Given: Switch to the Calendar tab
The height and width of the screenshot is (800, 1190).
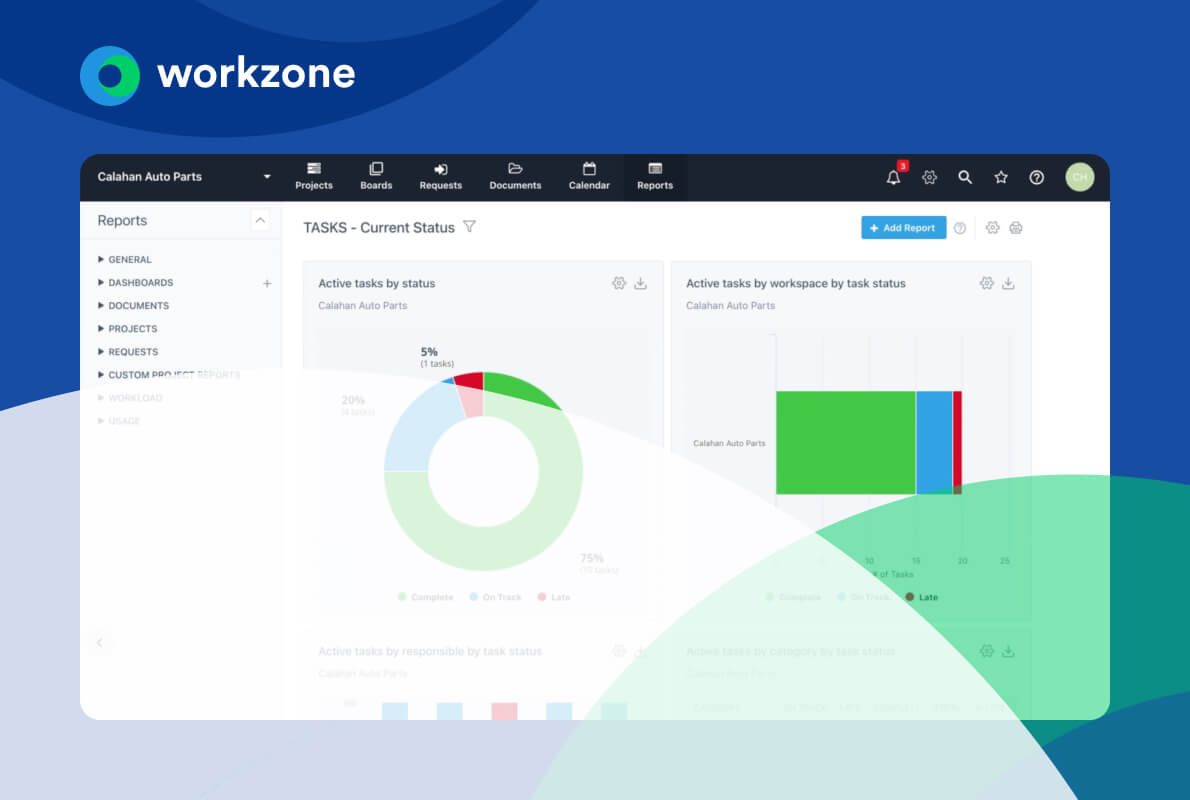Looking at the screenshot, I should pyautogui.click(x=589, y=176).
